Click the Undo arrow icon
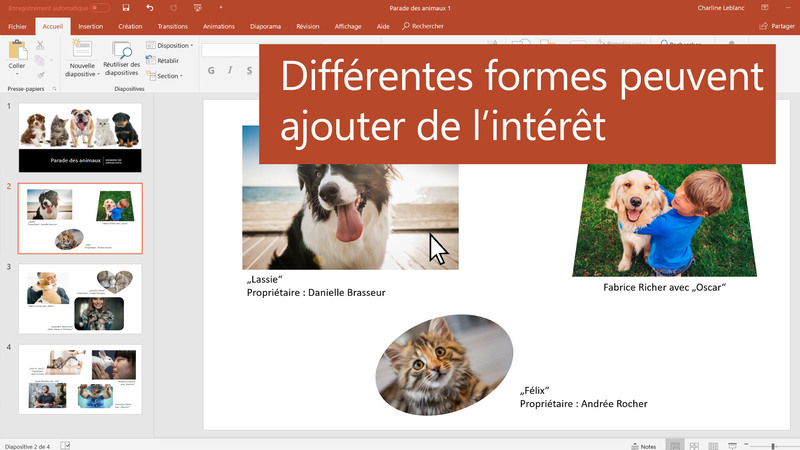Screen dimensions: 800x450 click(149, 8)
